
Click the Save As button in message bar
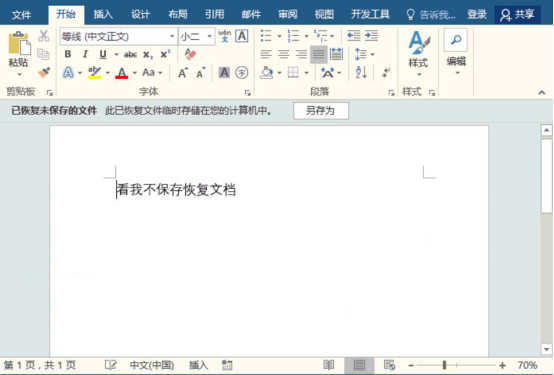coord(321,111)
